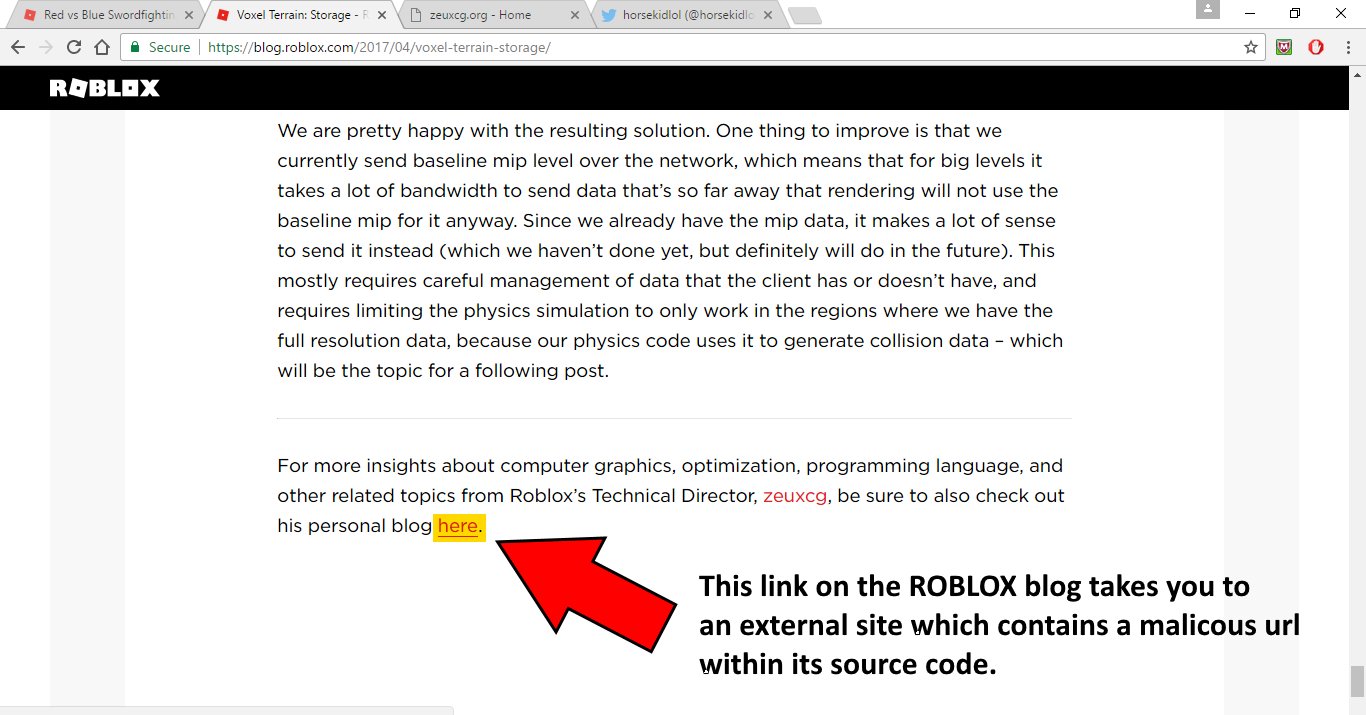
Task: Open the horsekidlol Twitter tab
Action: coord(687,15)
